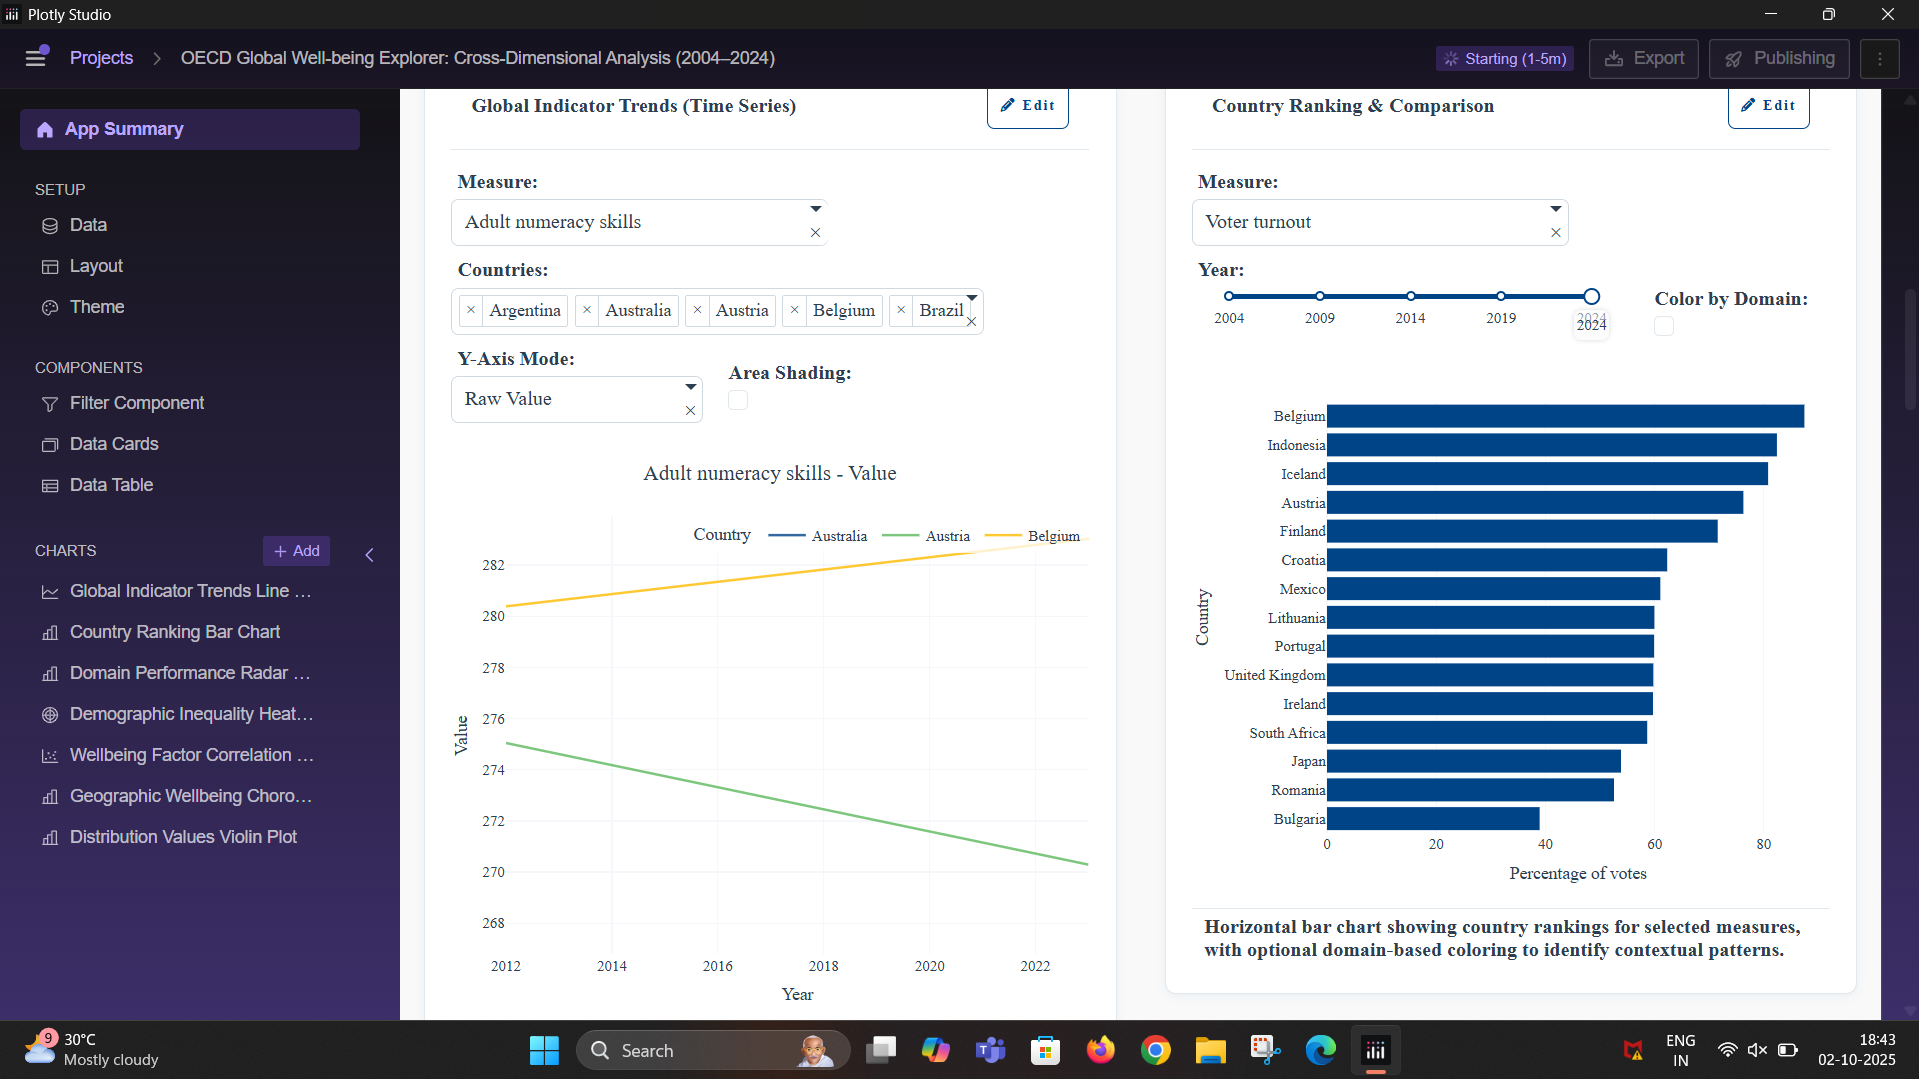Select the Layout setup option

click(95, 266)
